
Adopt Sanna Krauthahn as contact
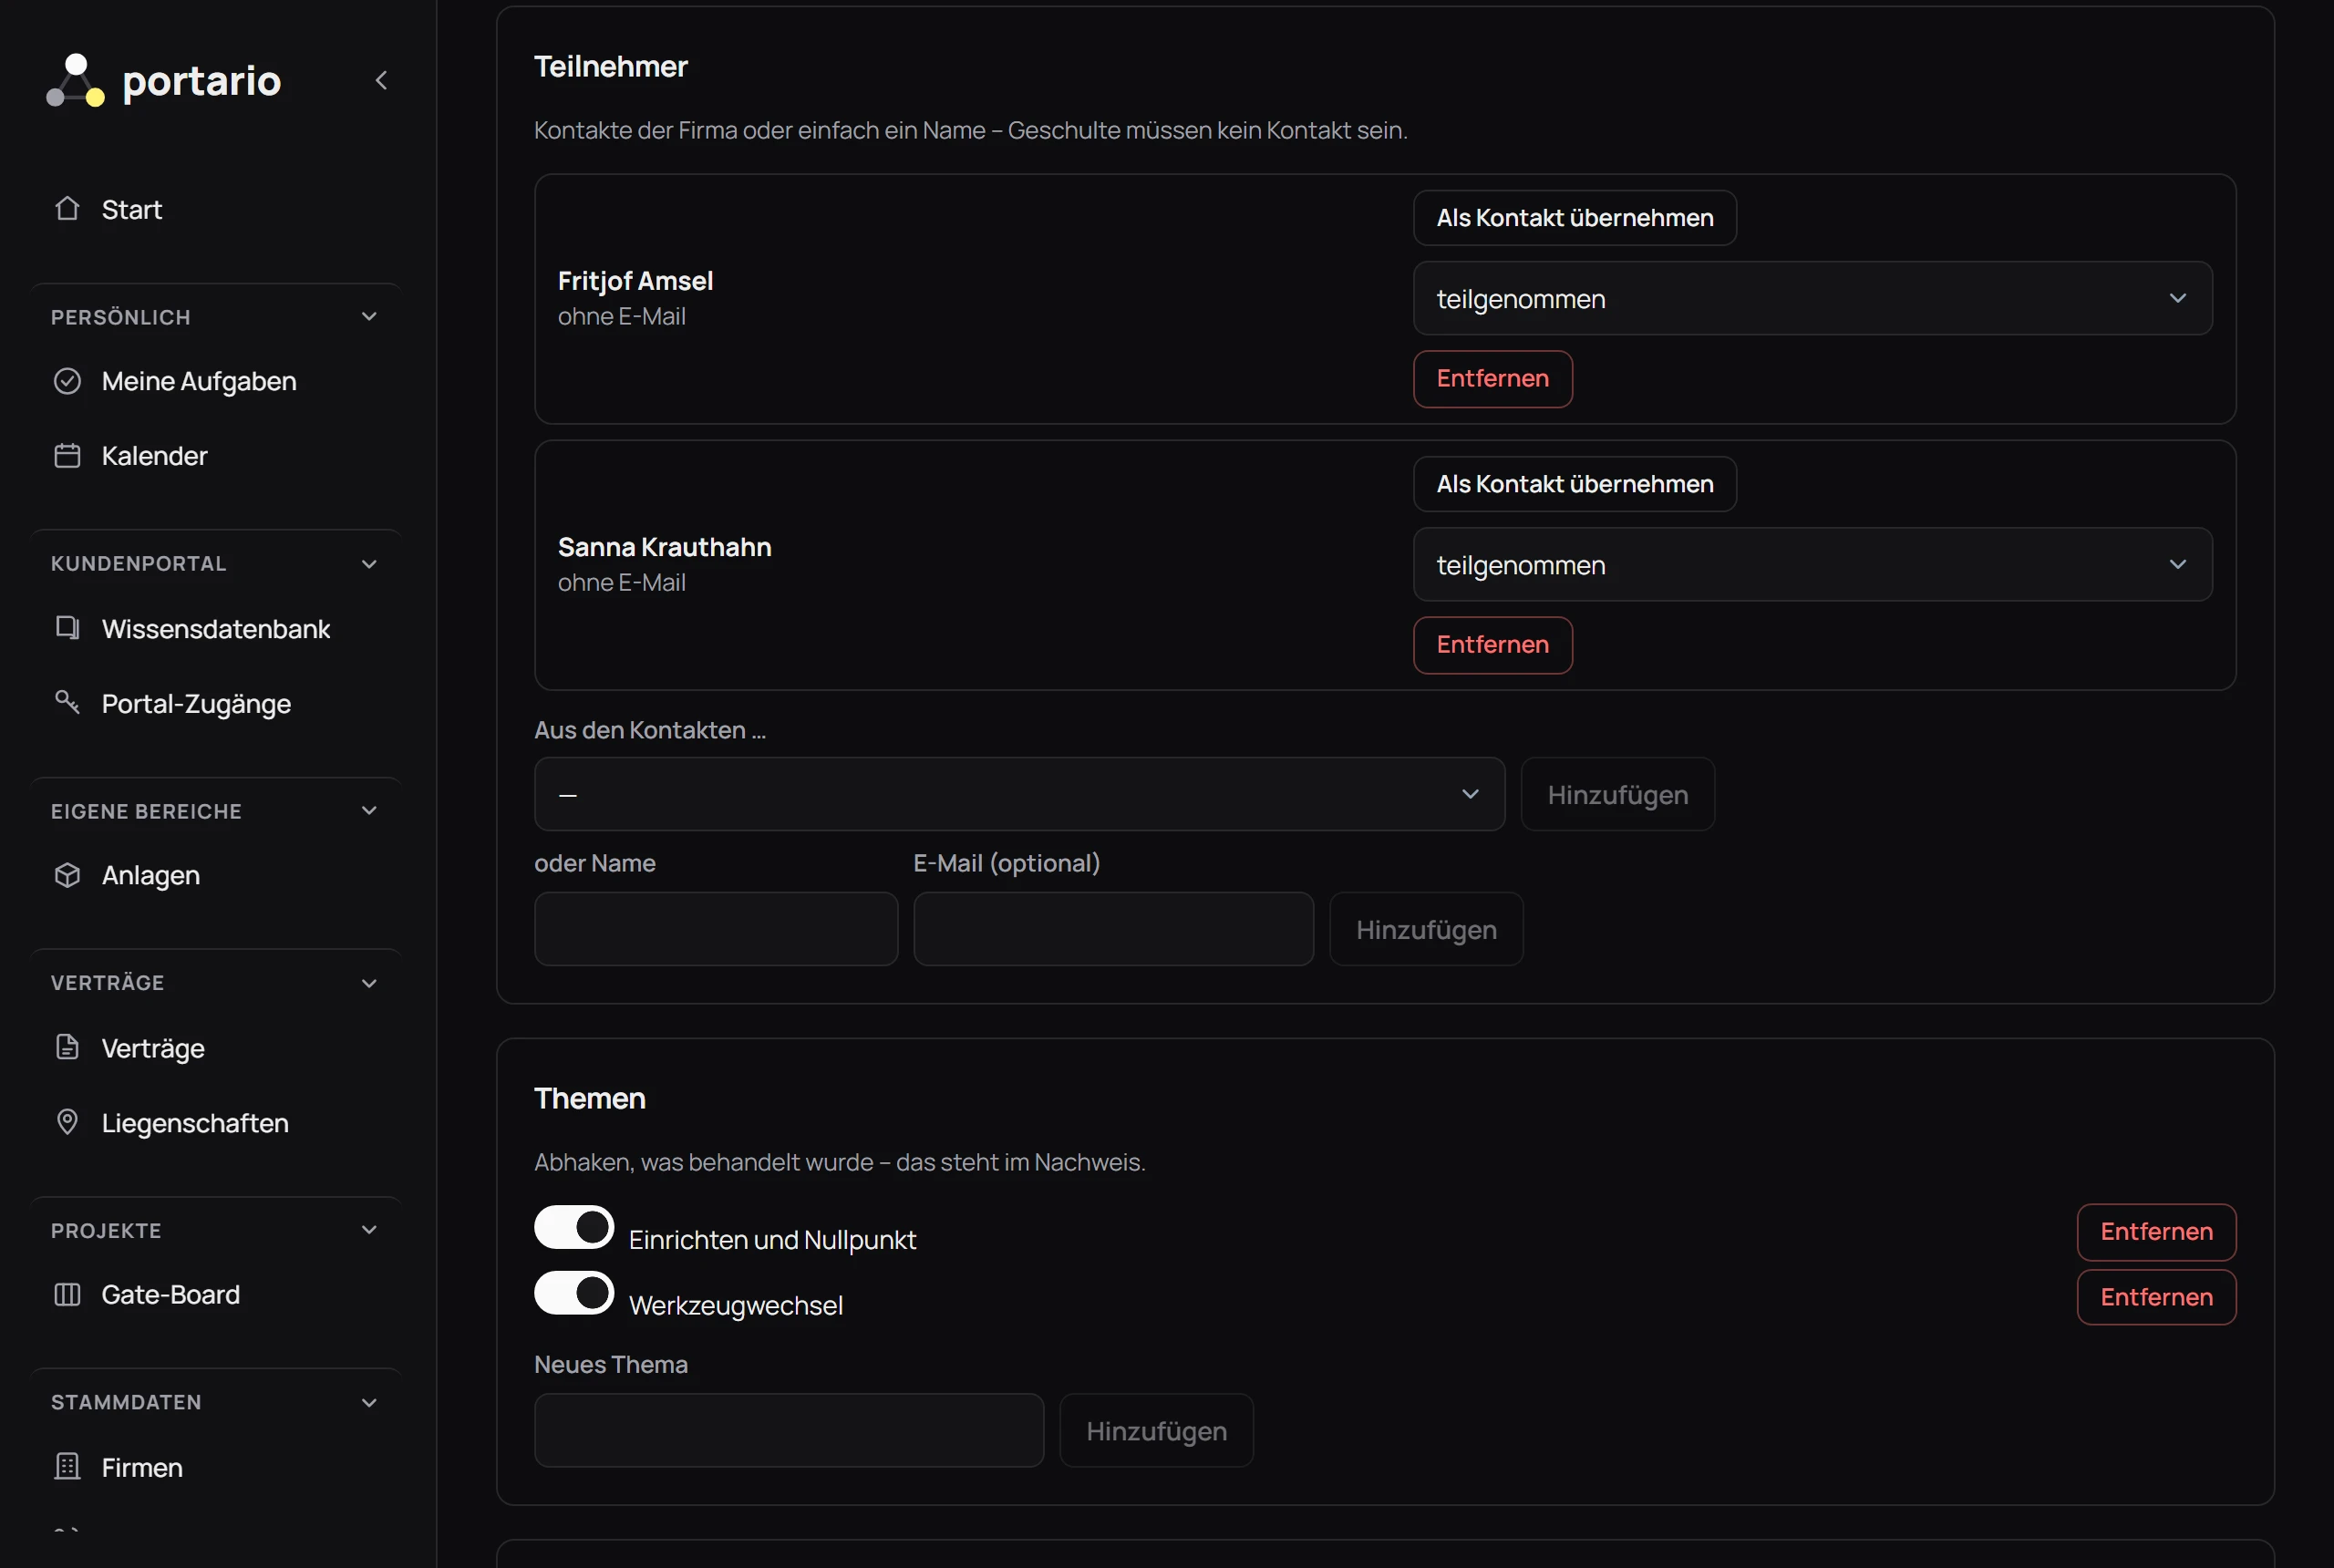click(1574, 483)
